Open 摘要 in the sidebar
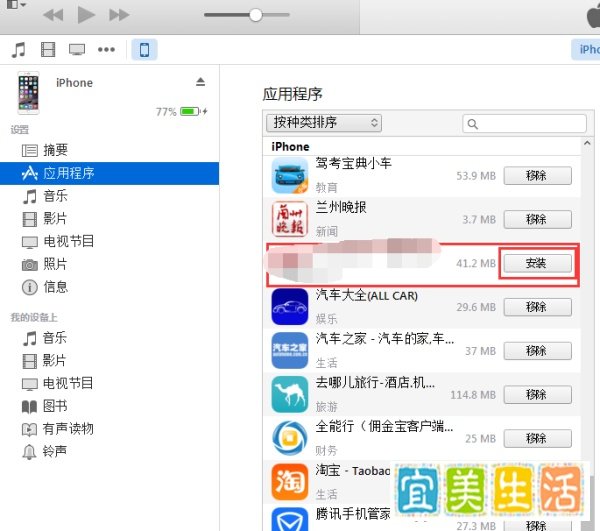 coord(109,150)
